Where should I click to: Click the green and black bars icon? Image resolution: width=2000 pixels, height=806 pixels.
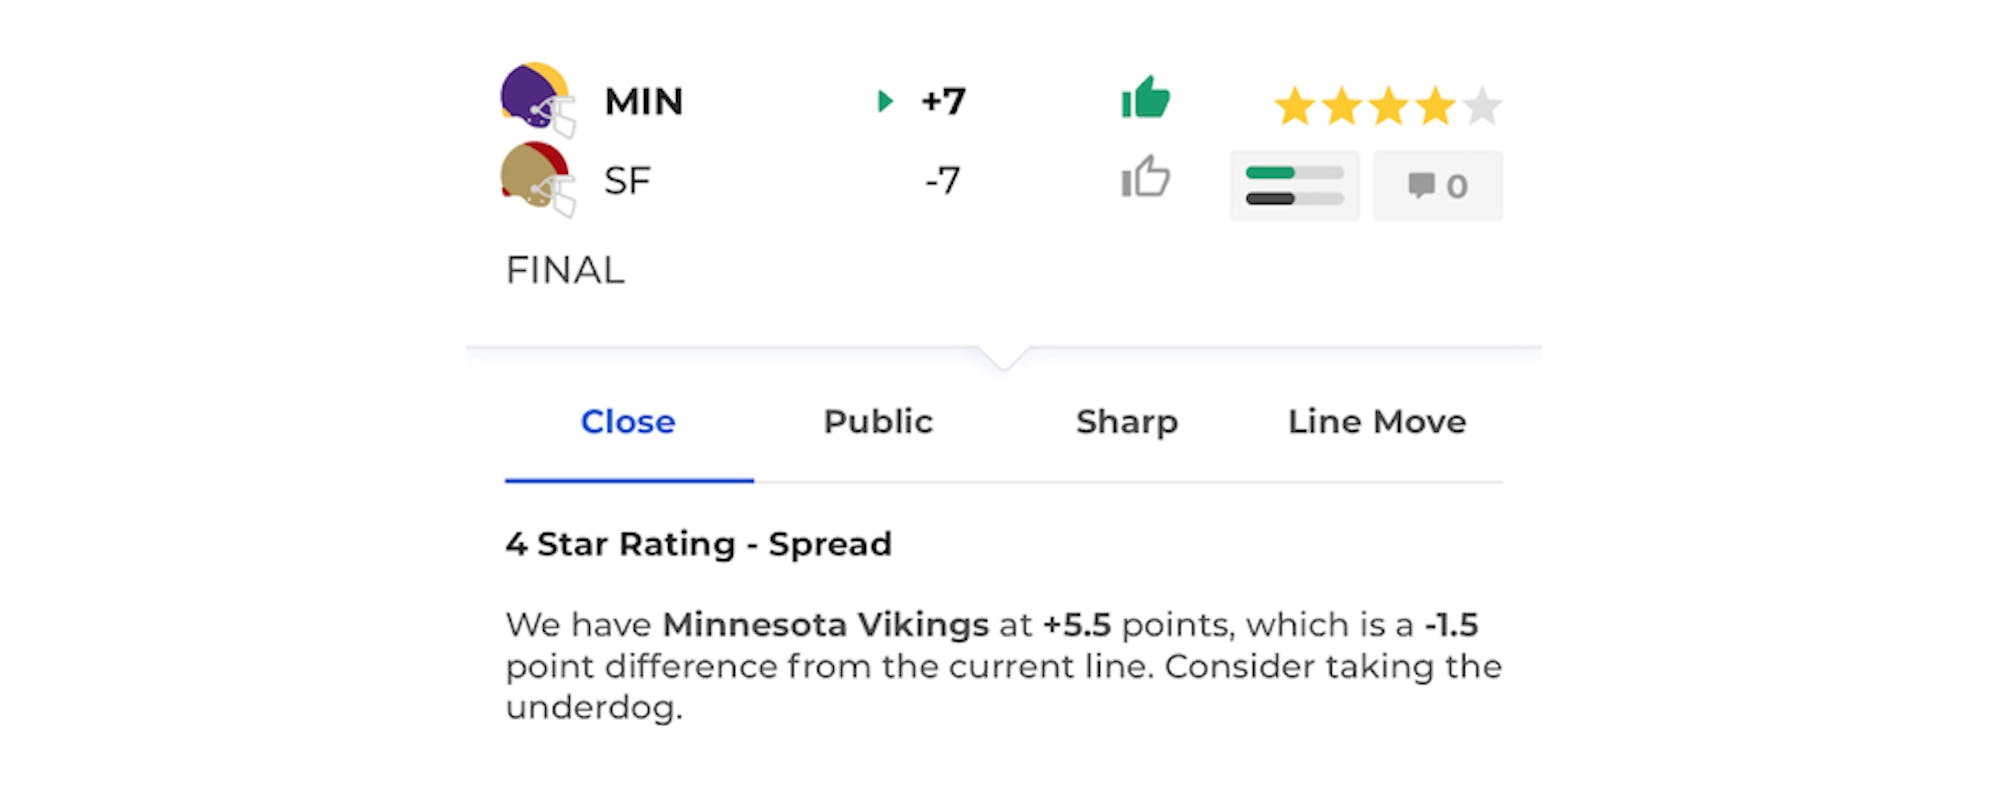pos(1294,186)
